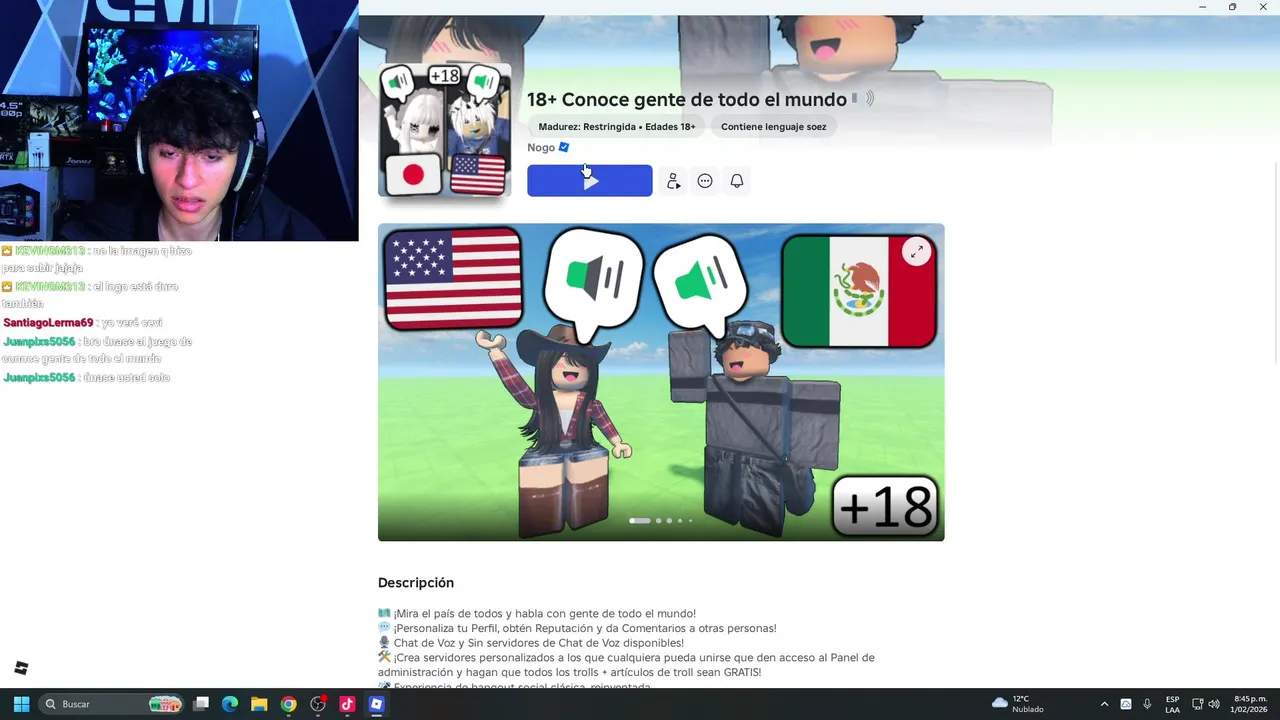1280x720 pixels.
Task: Select the second carousel indicator dot
Action: point(658,521)
